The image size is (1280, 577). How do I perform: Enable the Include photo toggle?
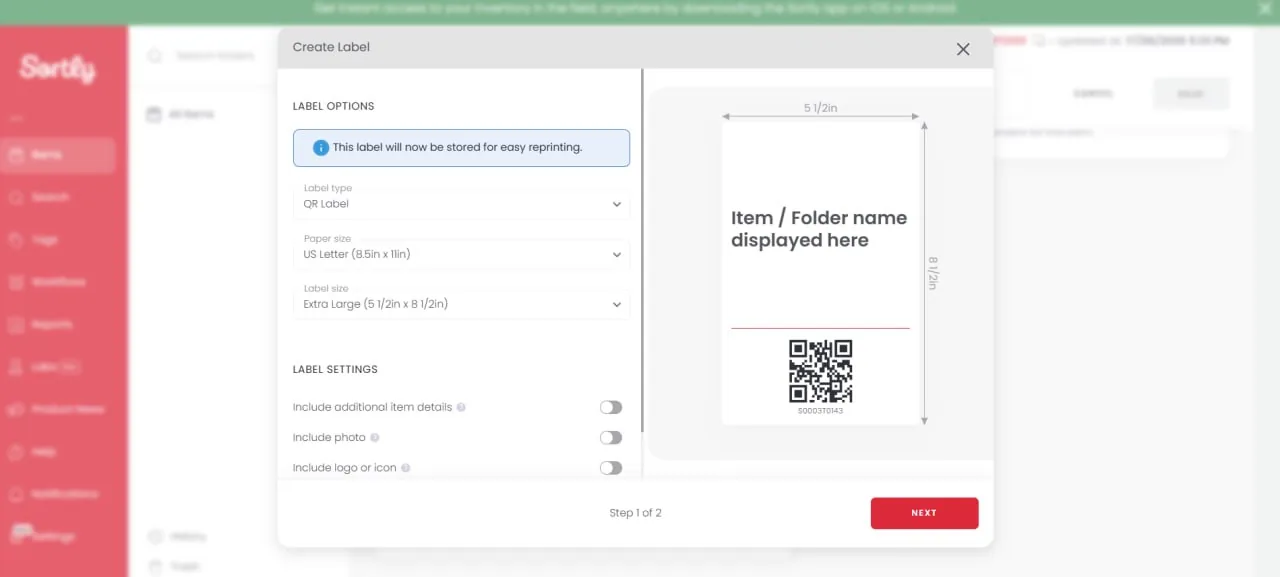[x=611, y=437]
